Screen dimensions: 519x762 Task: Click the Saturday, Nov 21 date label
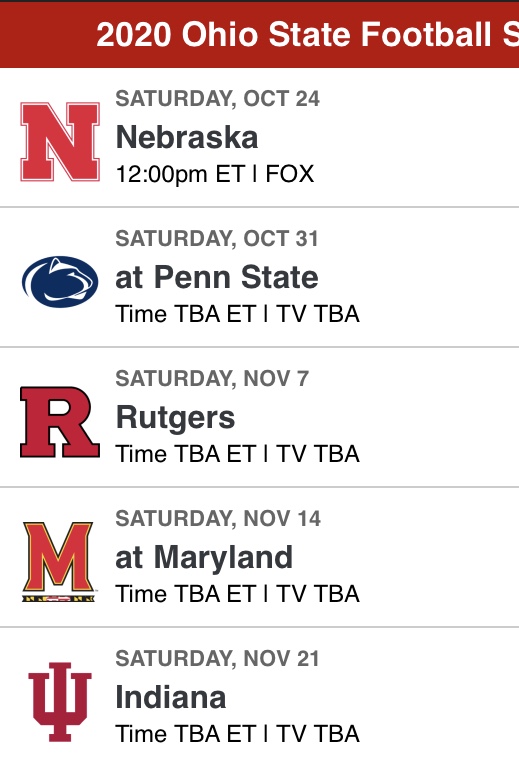point(217,658)
